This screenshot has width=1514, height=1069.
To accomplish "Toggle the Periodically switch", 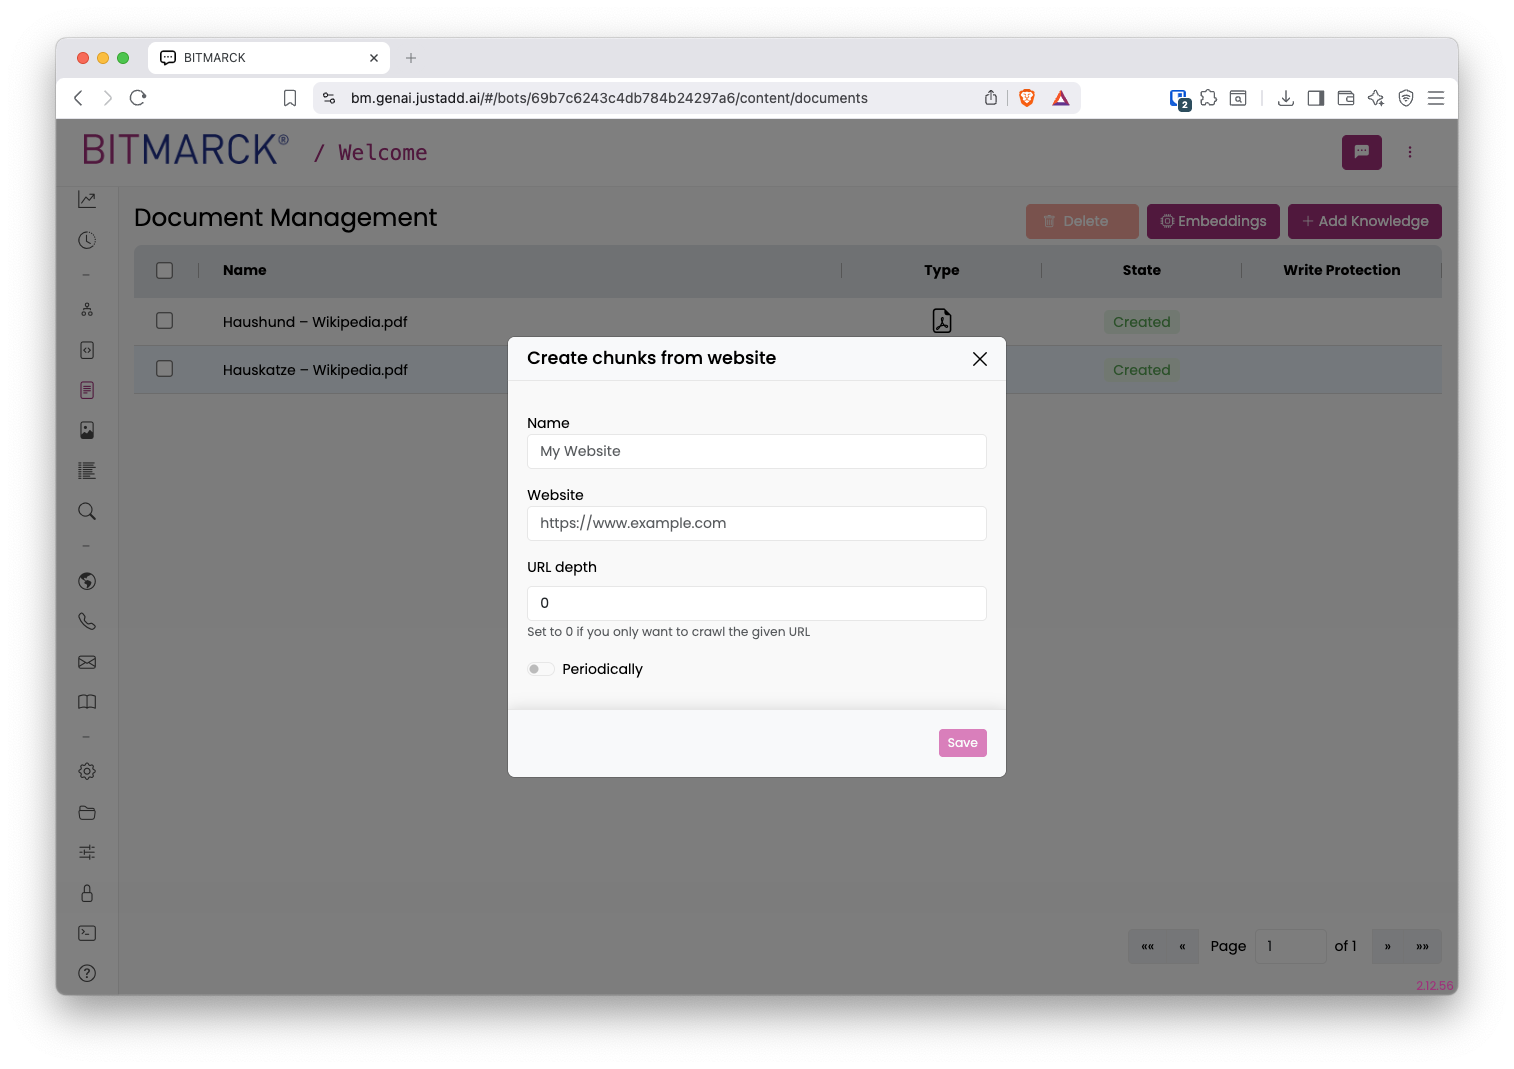I will [x=541, y=669].
